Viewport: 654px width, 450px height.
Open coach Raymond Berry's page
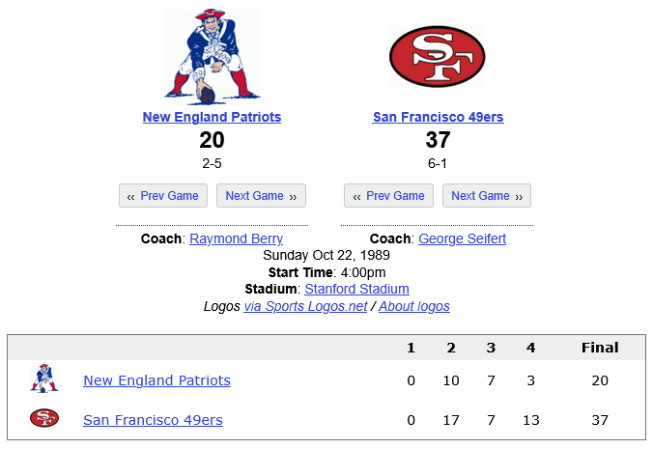pyautogui.click(x=236, y=239)
